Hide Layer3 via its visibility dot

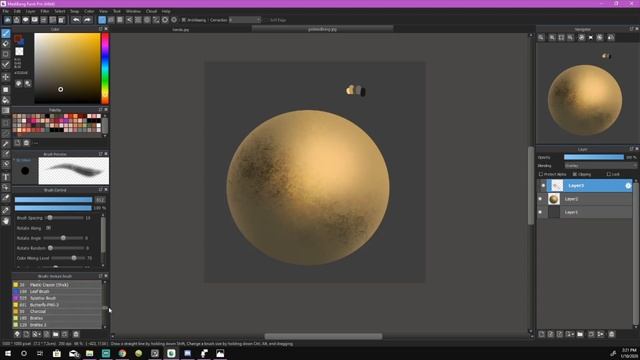pos(543,186)
